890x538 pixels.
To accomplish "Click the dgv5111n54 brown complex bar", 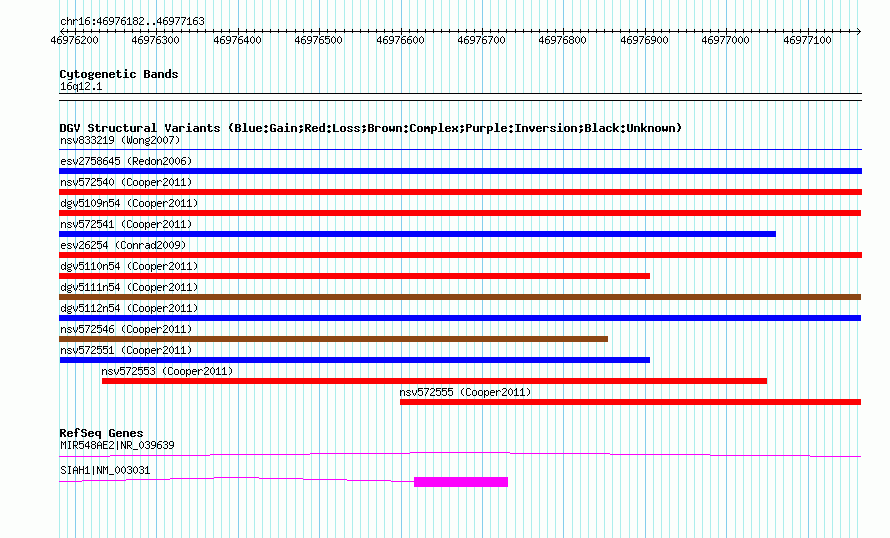I will (460, 297).
